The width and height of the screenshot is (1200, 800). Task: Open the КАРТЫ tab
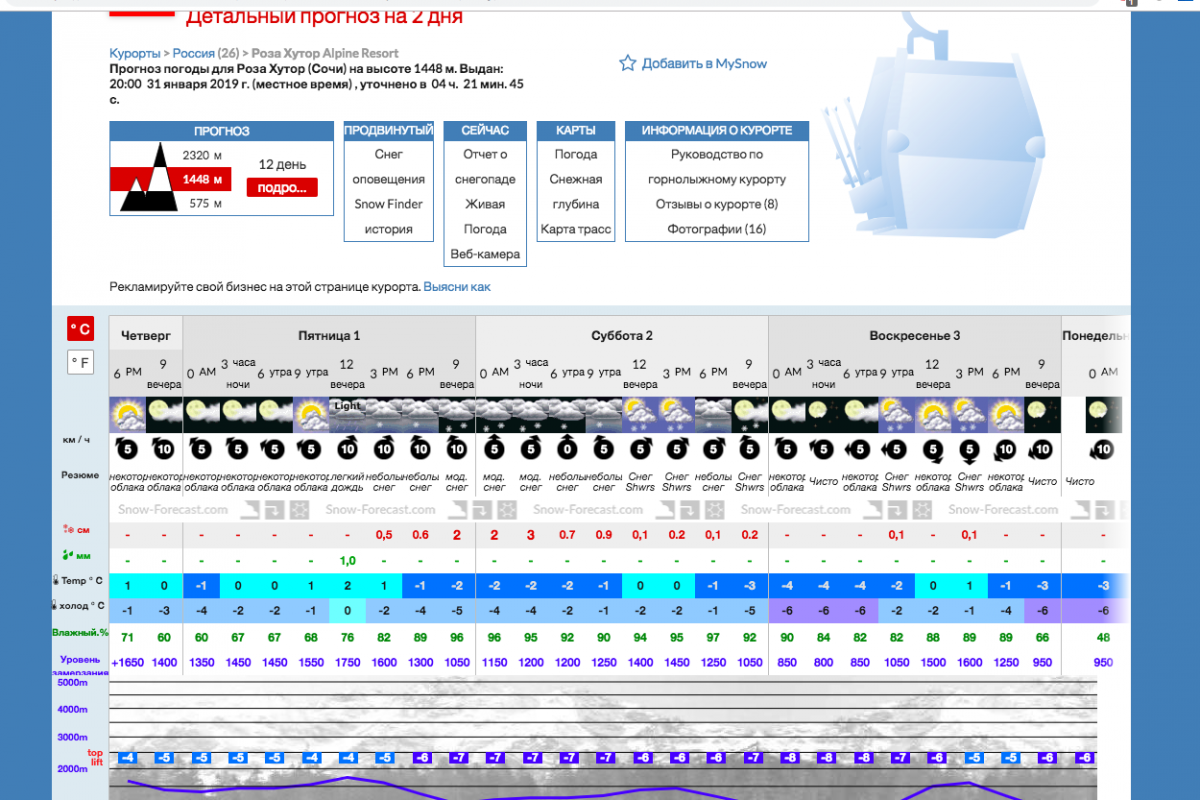(x=576, y=131)
